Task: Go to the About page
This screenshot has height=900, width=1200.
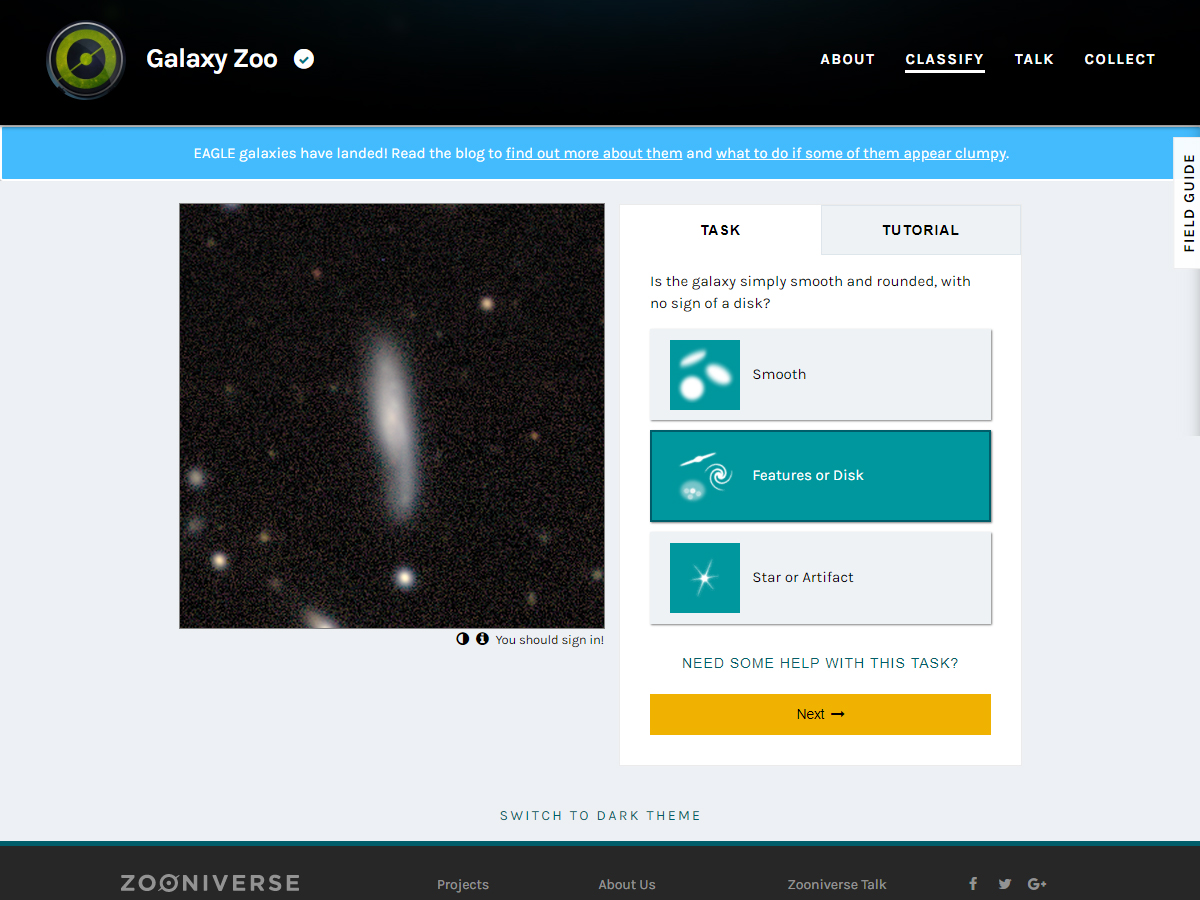Action: (x=847, y=59)
